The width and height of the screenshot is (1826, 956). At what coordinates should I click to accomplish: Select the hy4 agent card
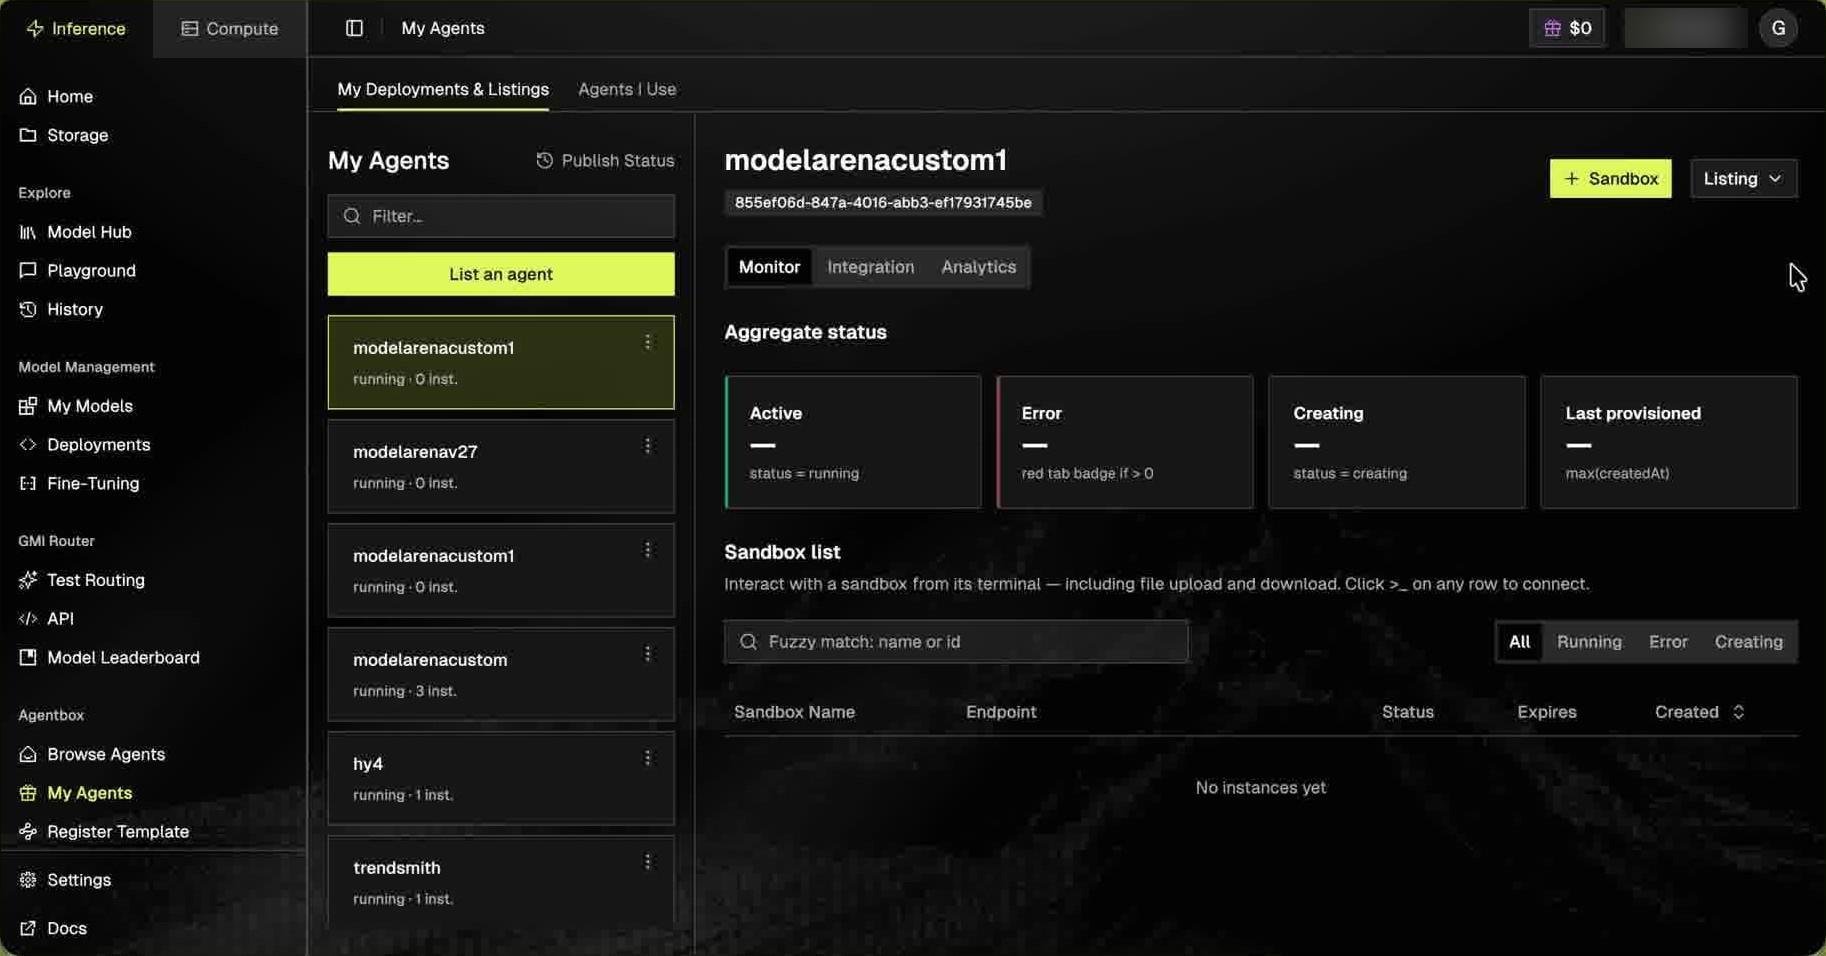(x=501, y=778)
